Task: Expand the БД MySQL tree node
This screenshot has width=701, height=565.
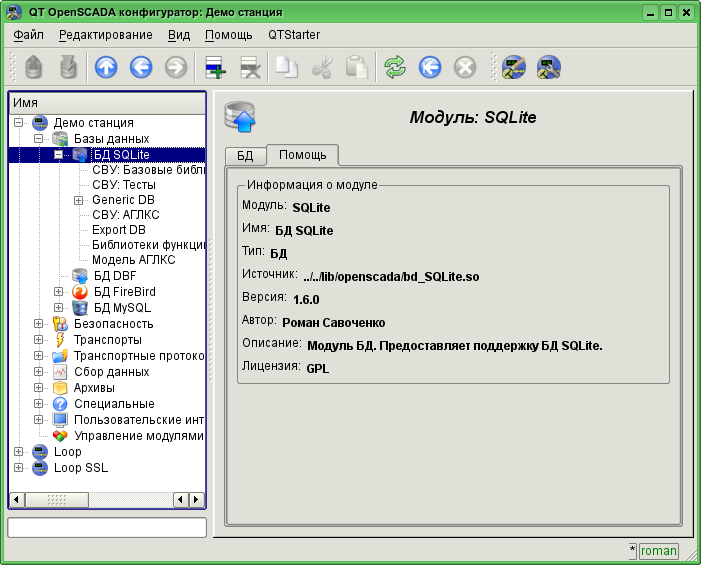Action: tap(58, 308)
